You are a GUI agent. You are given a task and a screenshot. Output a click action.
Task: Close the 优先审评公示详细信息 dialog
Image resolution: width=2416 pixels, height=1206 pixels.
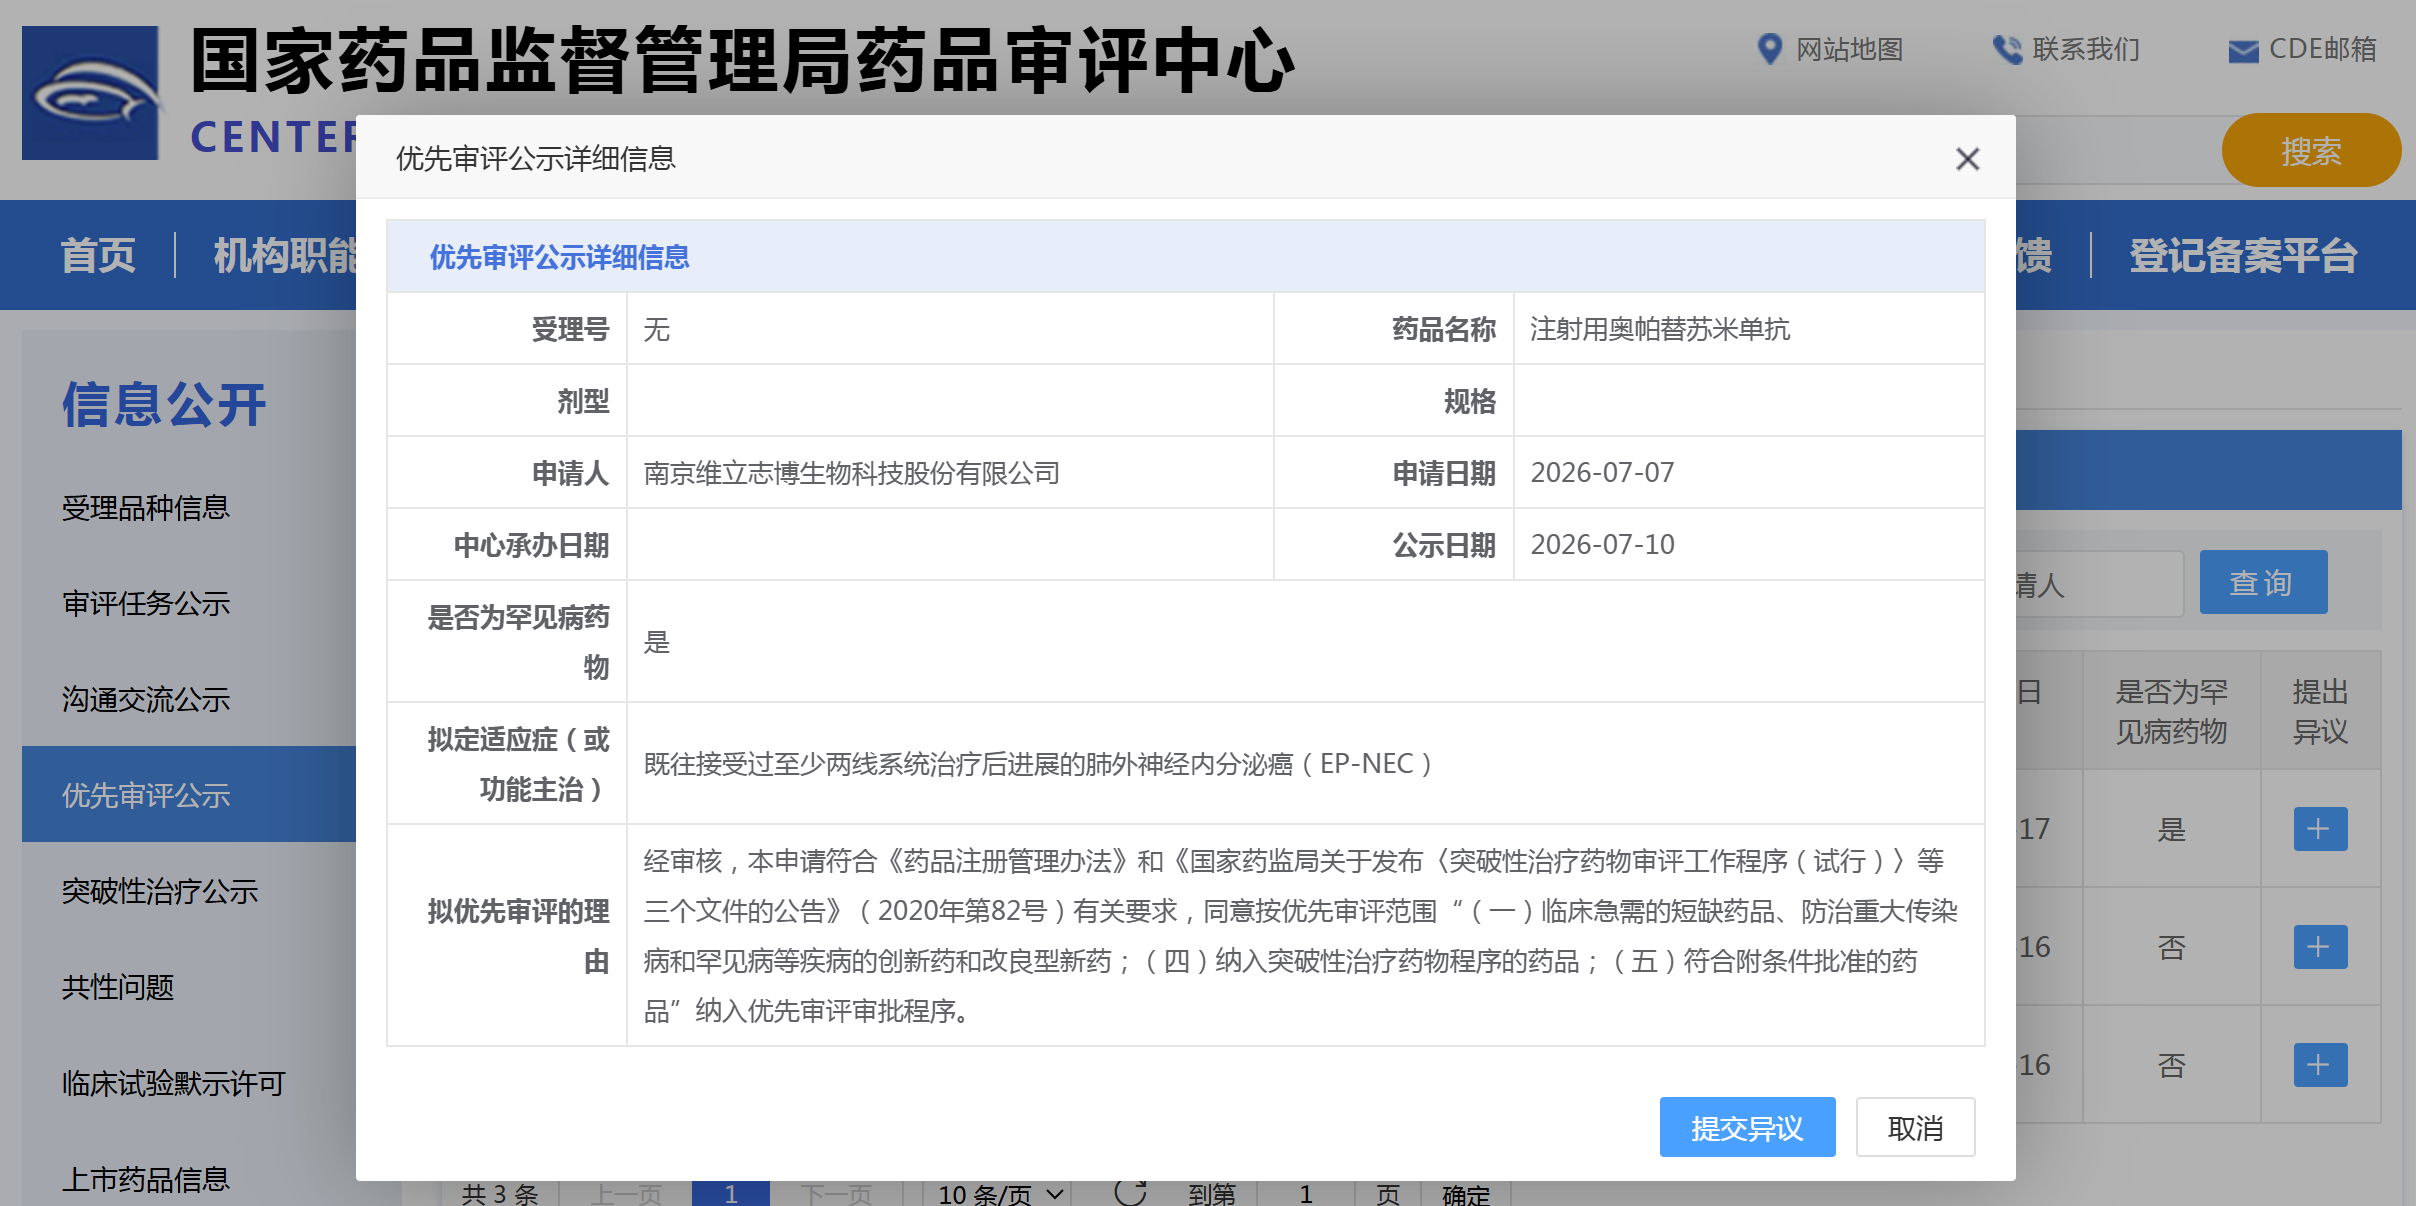(x=1967, y=159)
